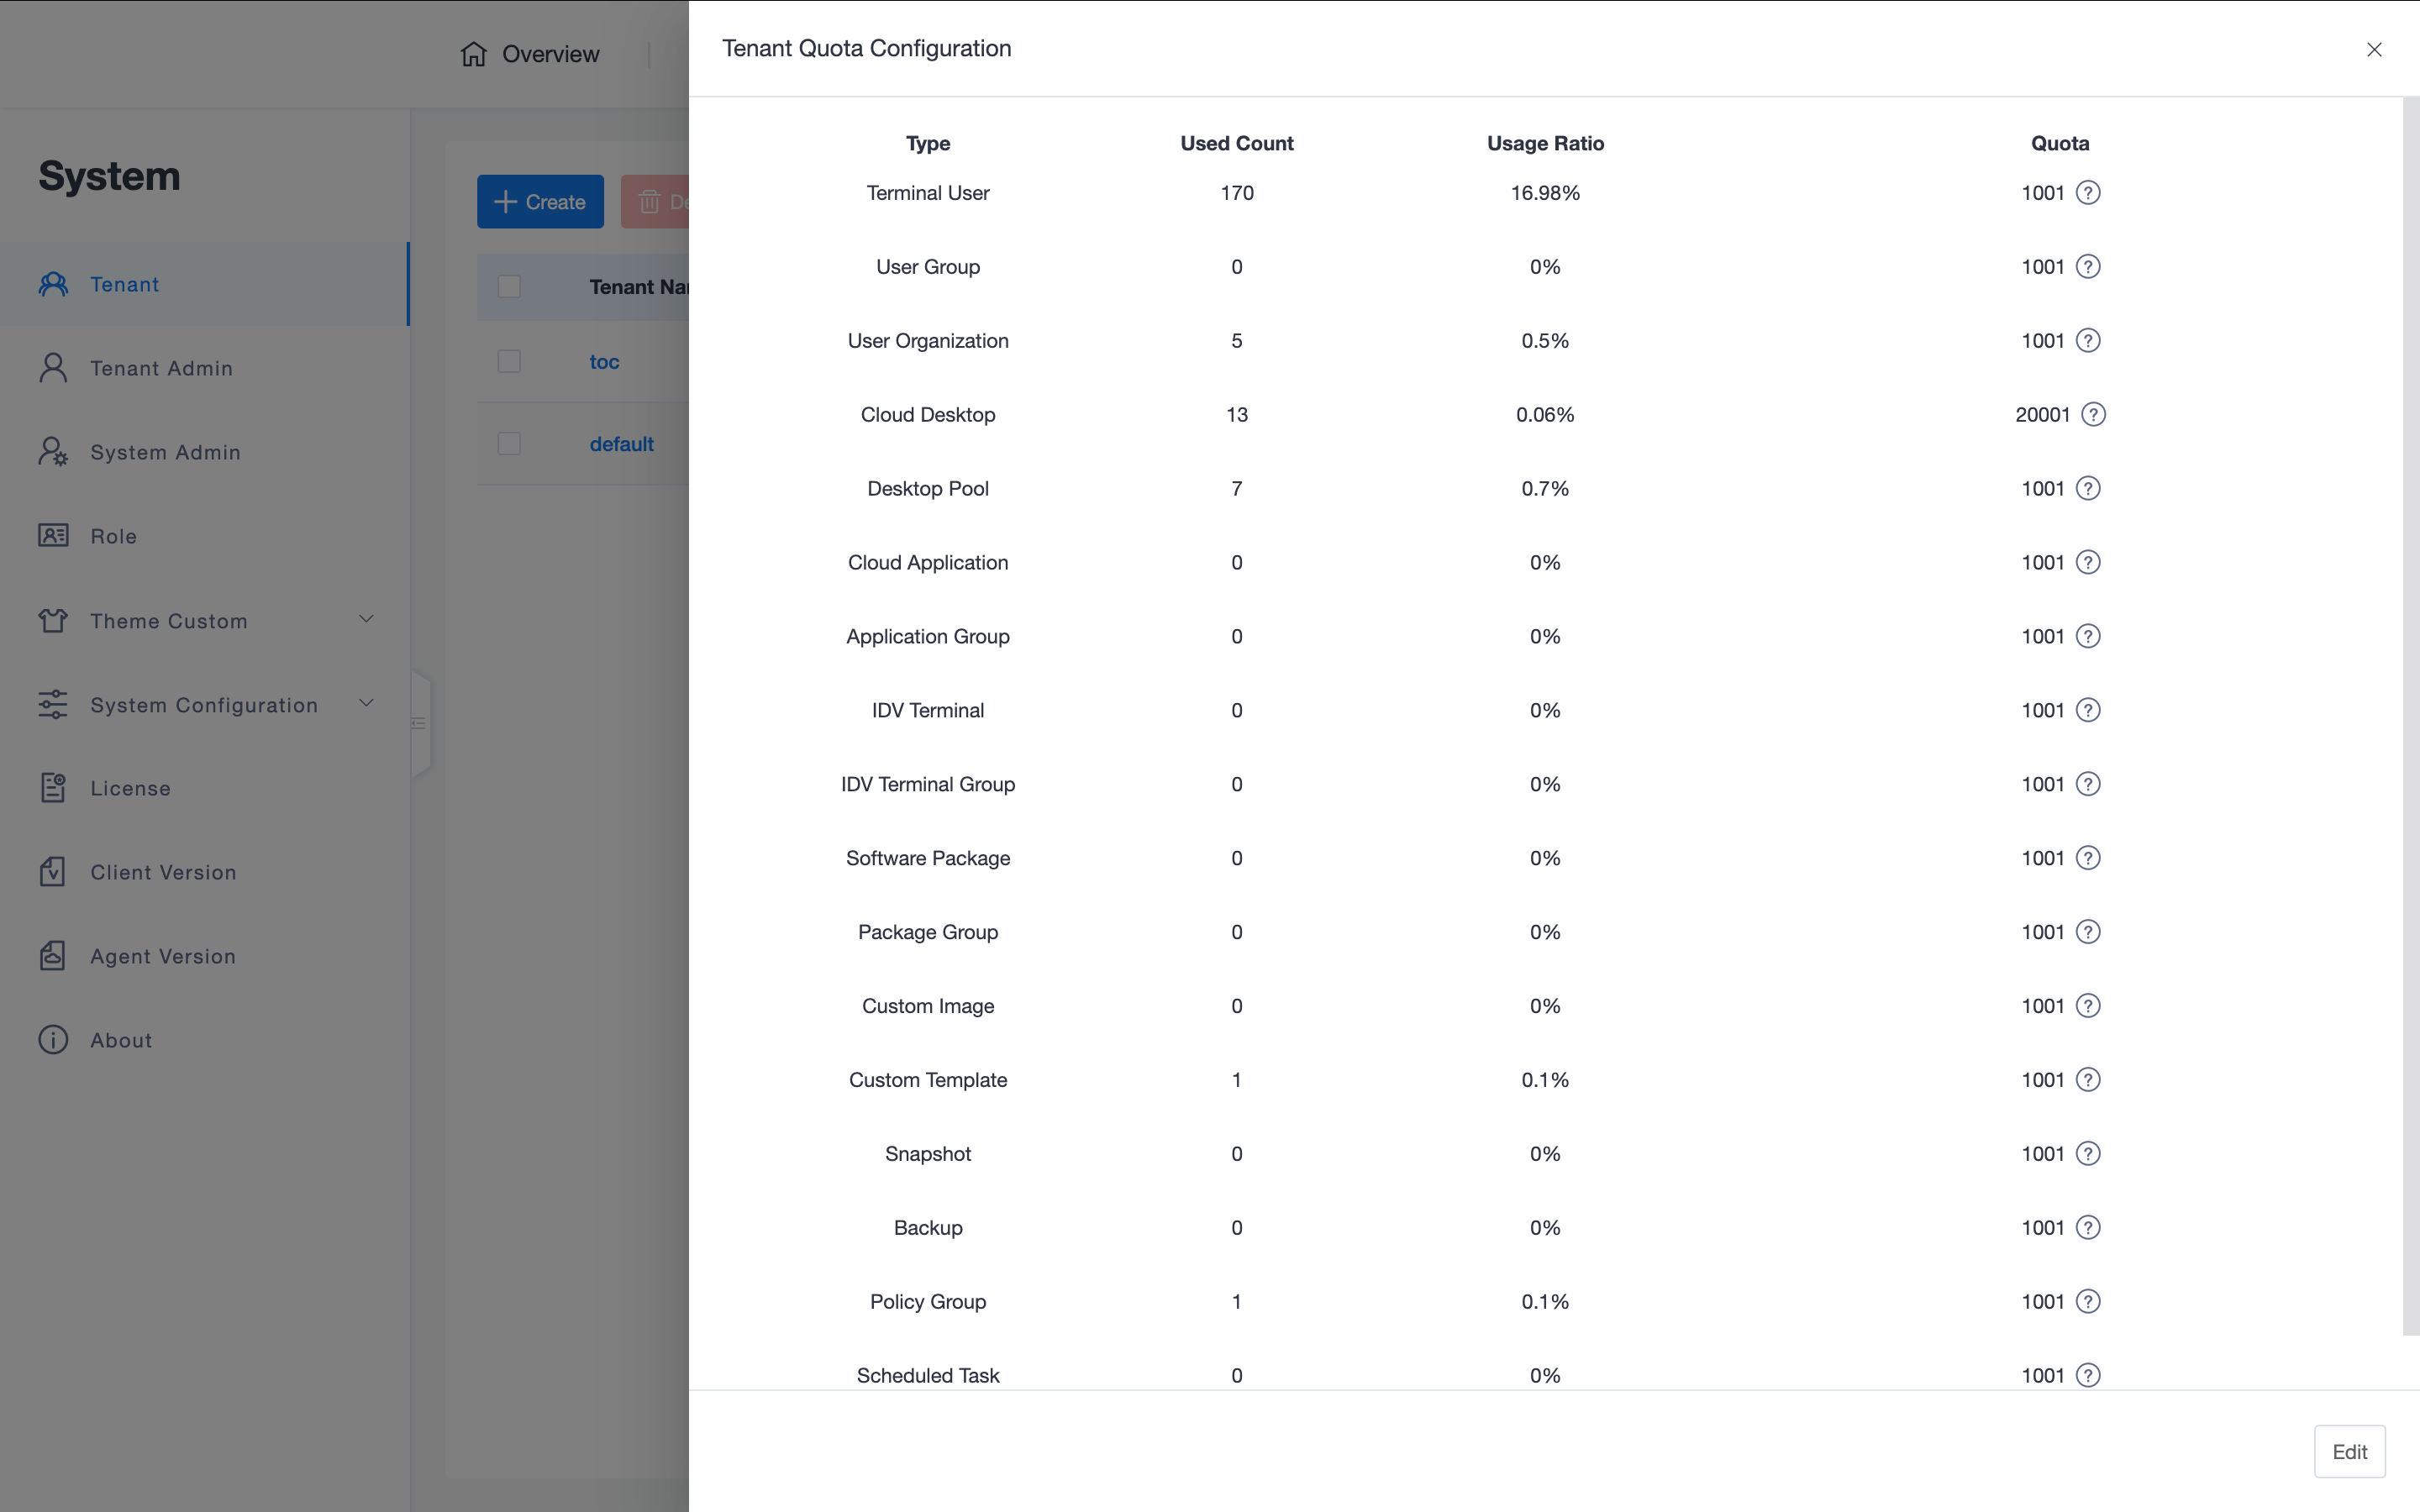The image size is (2420, 1512).
Task: Click the Cloud Desktop quota help icon
Action: [2093, 415]
